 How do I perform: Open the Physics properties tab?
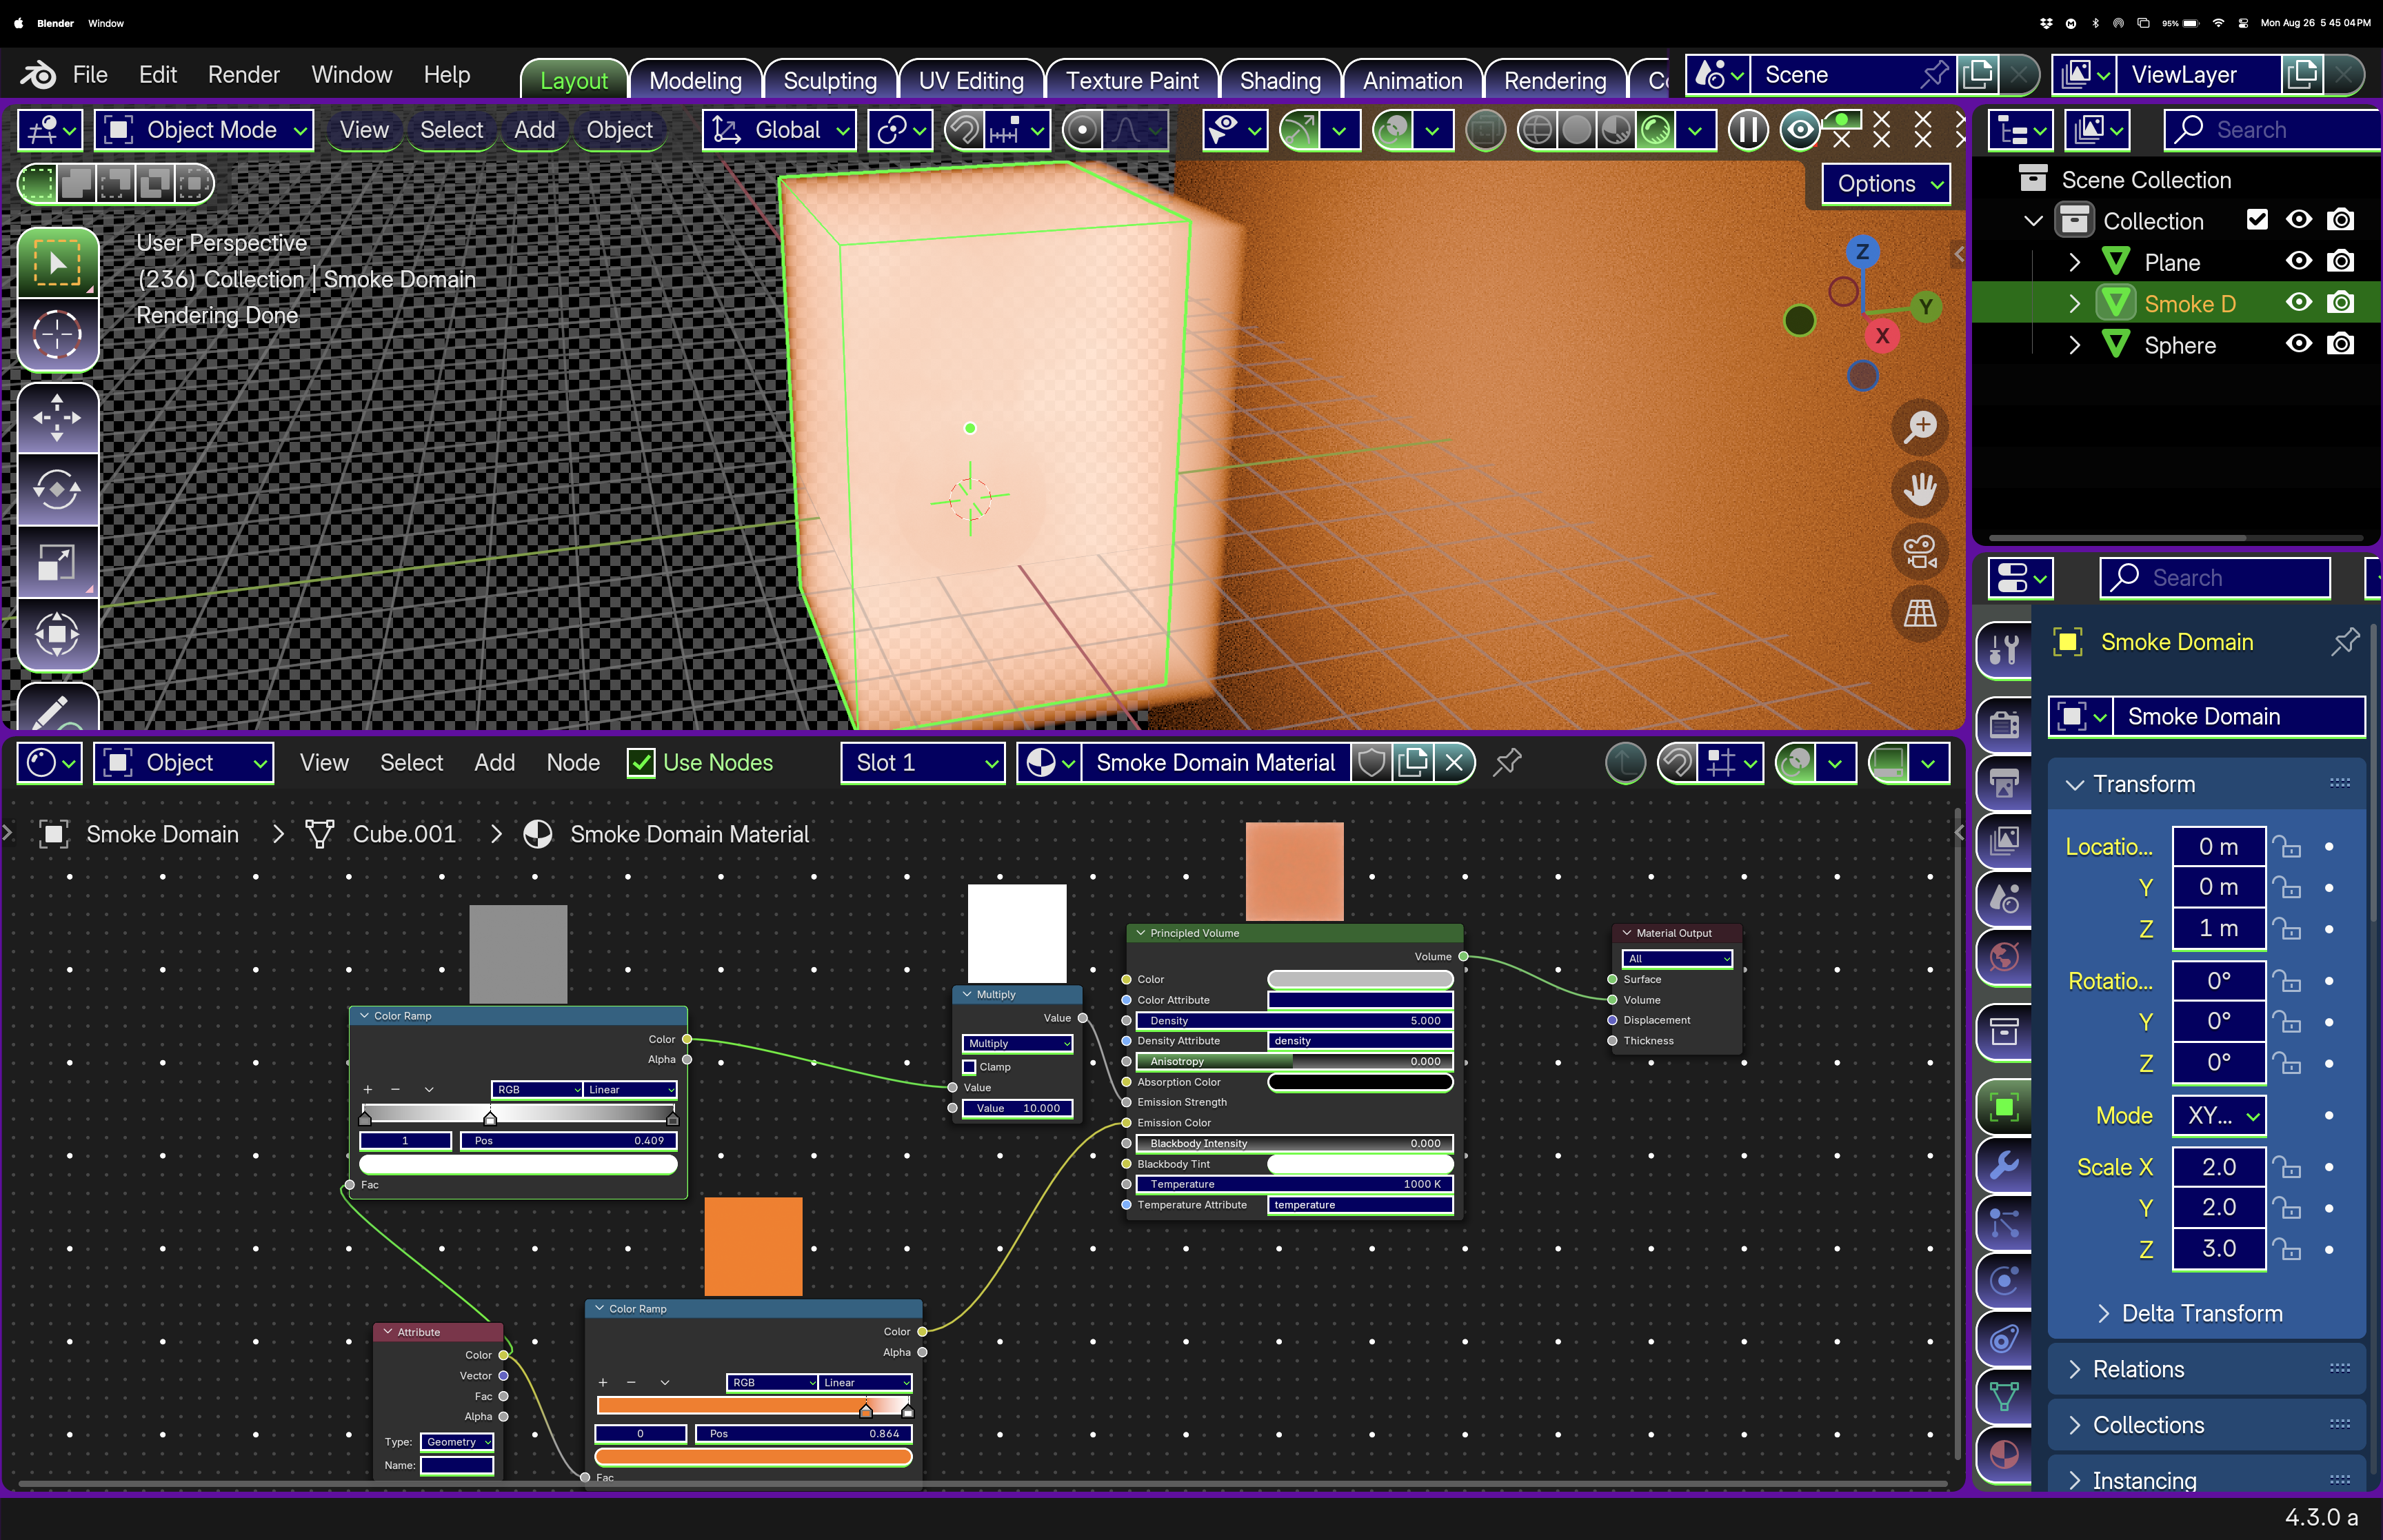(2004, 1281)
